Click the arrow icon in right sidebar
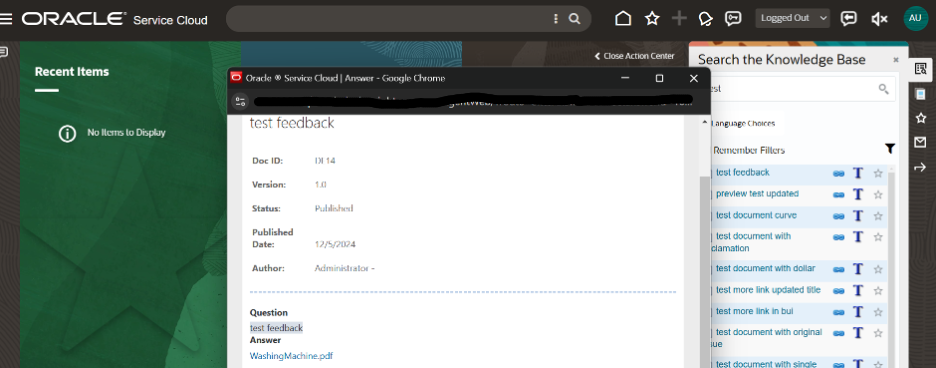 (x=920, y=168)
